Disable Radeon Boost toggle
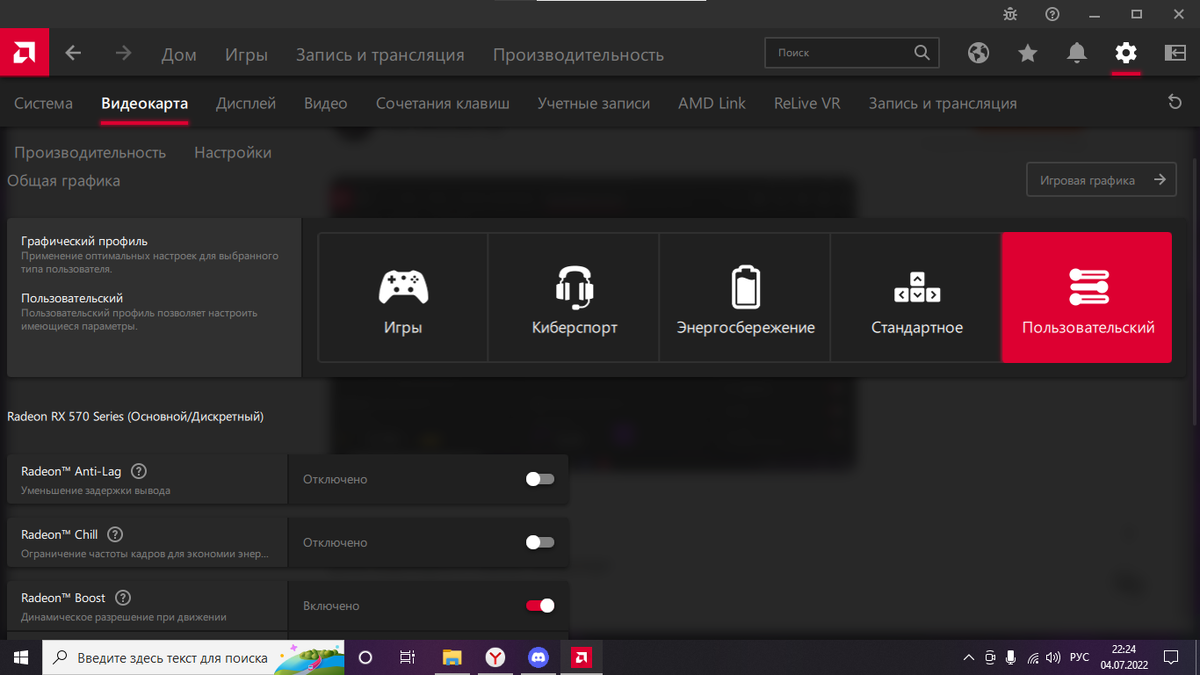Image resolution: width=1200 pixels, height=675 pixels. [540, 605]
